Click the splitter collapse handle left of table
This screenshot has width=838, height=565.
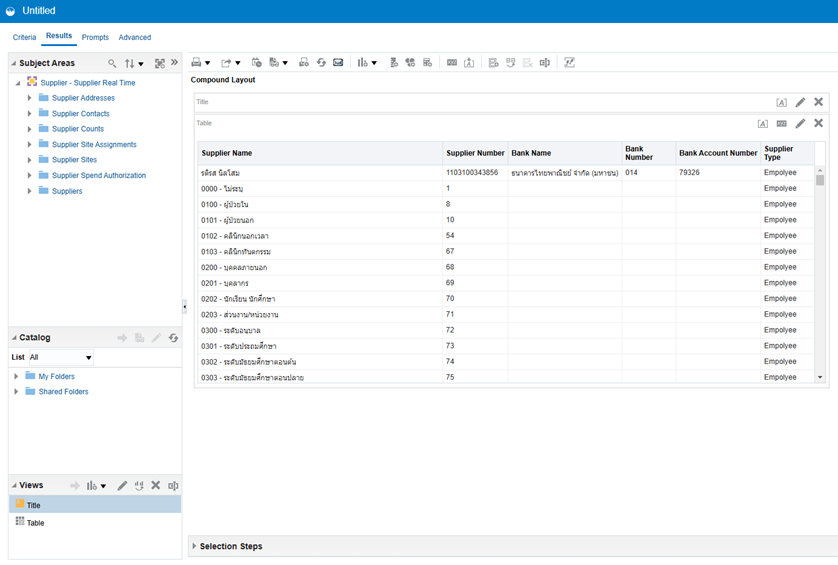click(x=184, y=307)
